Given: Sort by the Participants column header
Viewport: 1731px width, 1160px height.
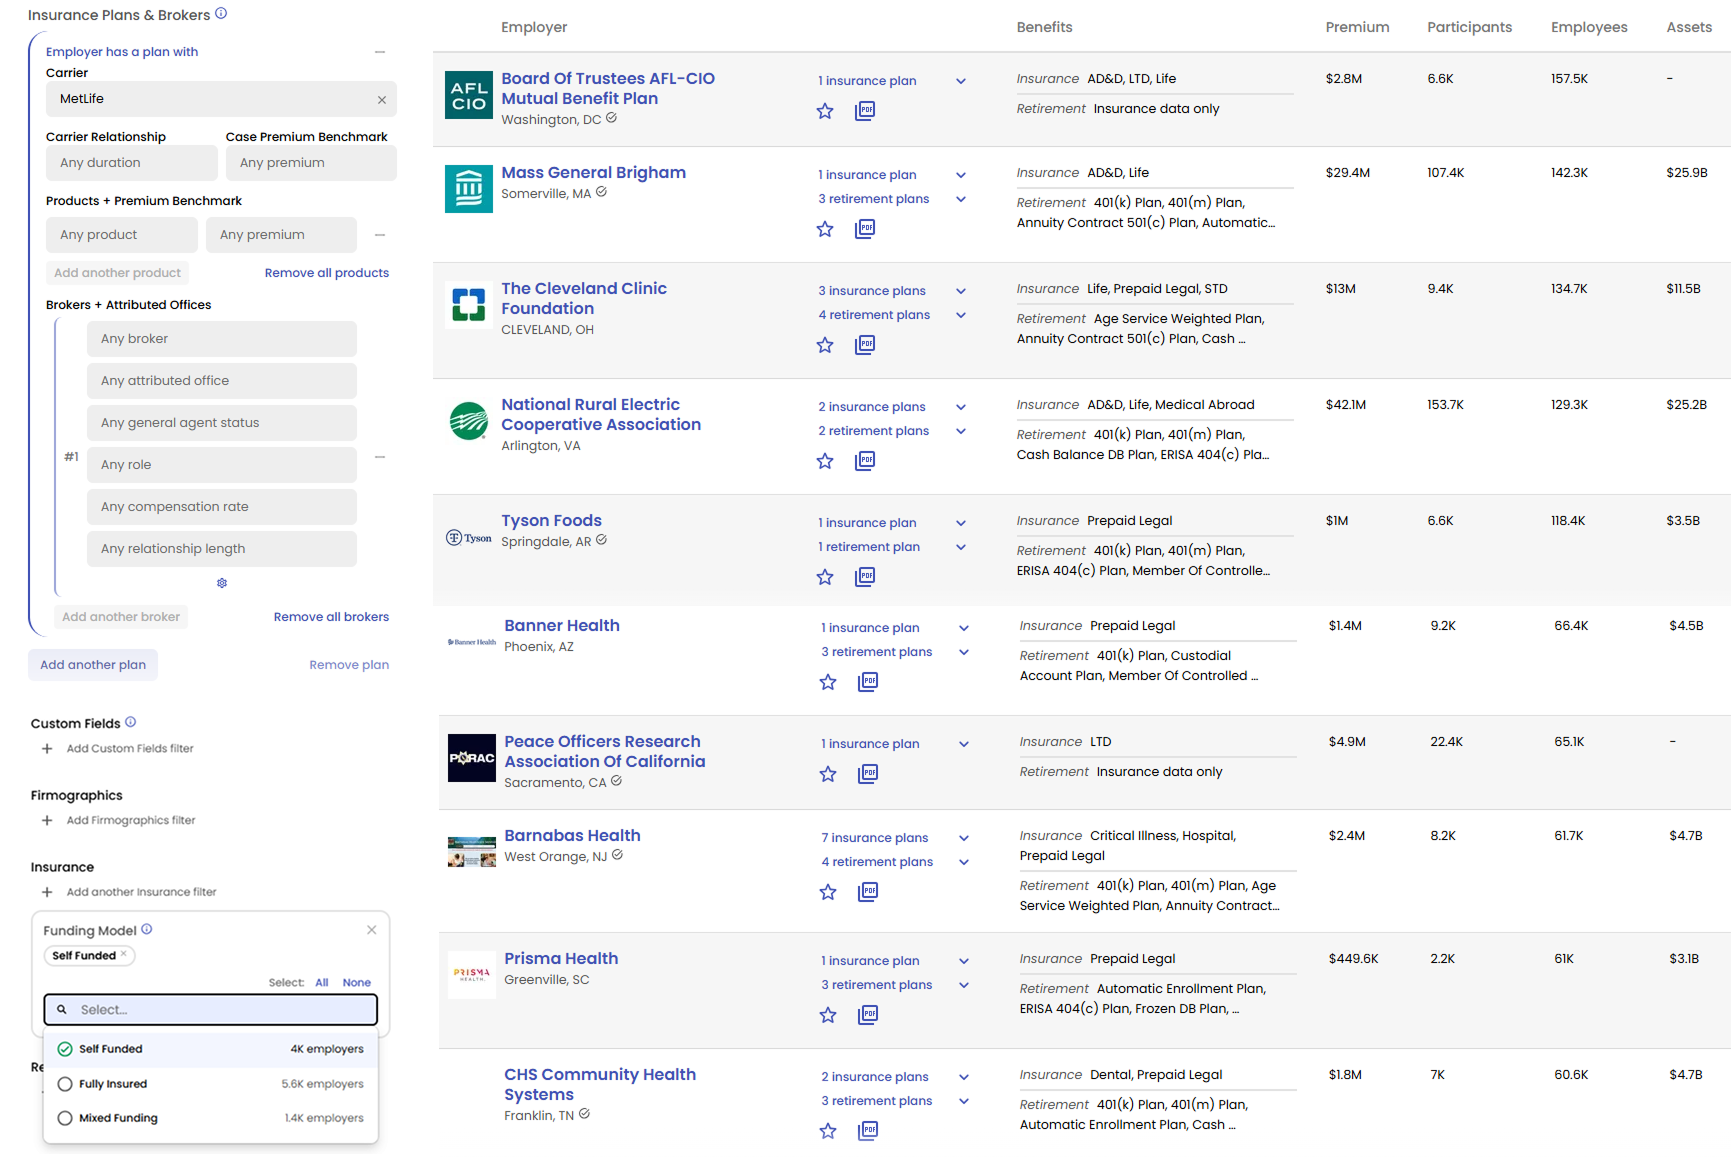Looking at the screenshot, I should point(1469,27).
